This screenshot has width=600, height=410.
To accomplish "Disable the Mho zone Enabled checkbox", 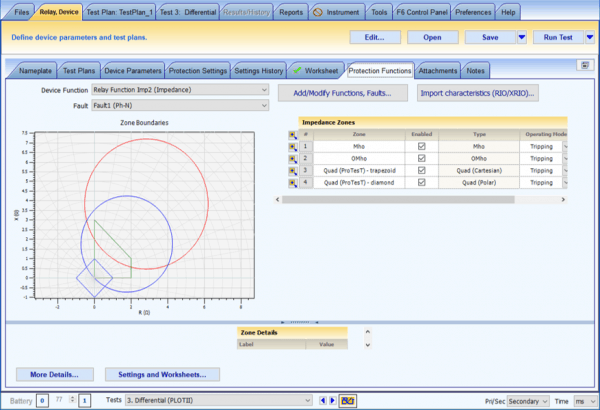I will pyautogui.click(x=421, y=145).
